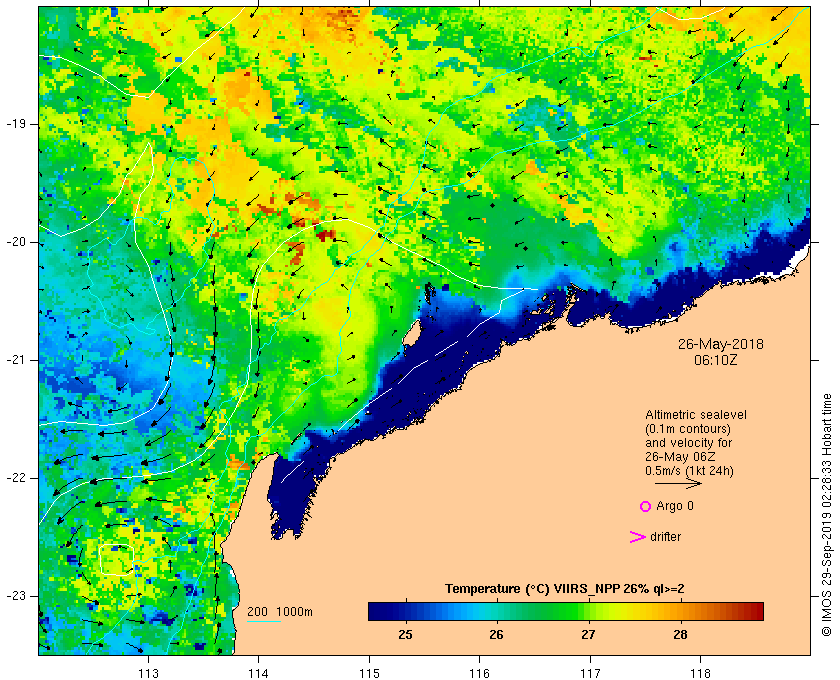Click latitude axis label '-20'
Screen dimensions: 840x680
point(15,242)
